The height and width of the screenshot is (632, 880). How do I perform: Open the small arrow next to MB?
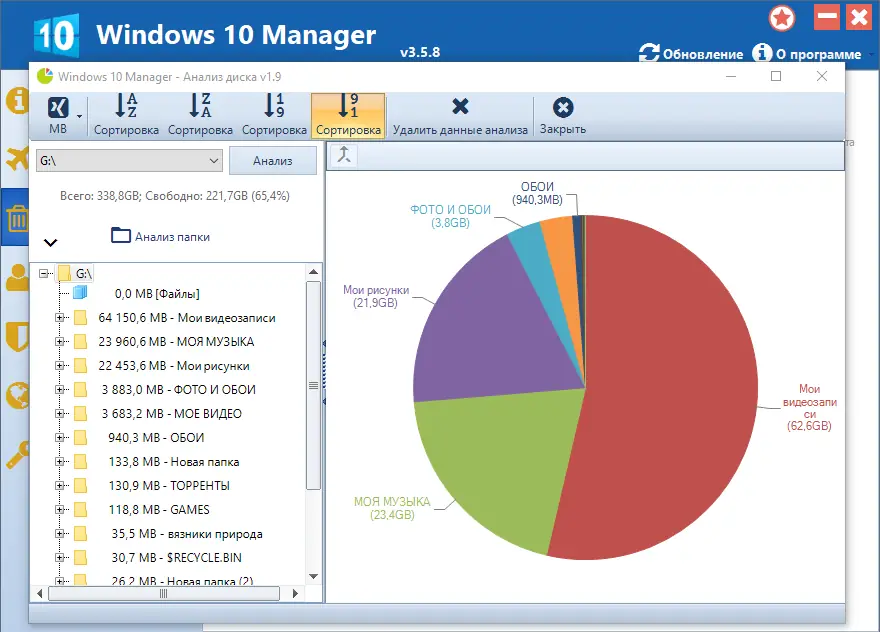(x=80, y=116)
